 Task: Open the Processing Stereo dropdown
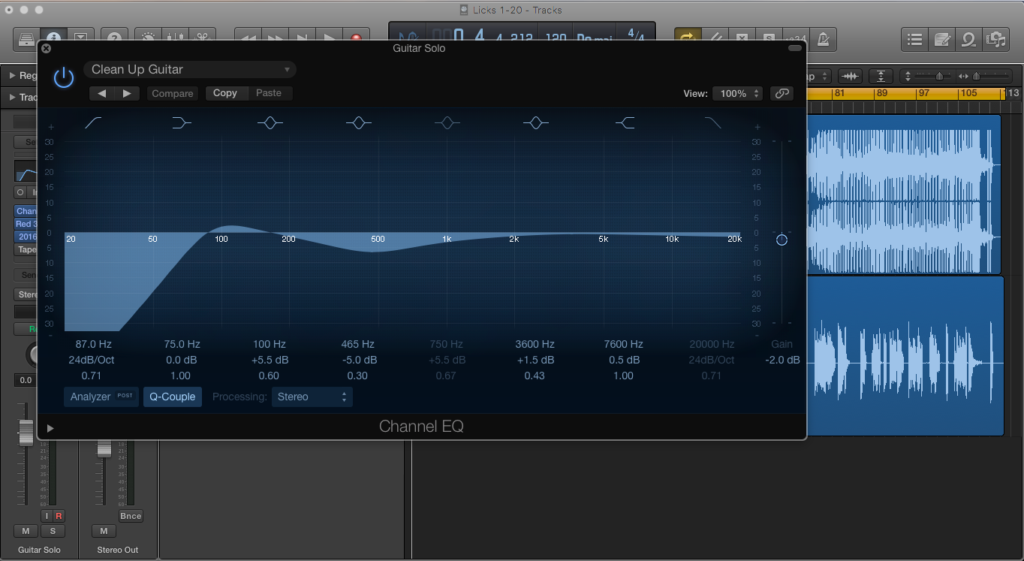(x=312, y=397)
